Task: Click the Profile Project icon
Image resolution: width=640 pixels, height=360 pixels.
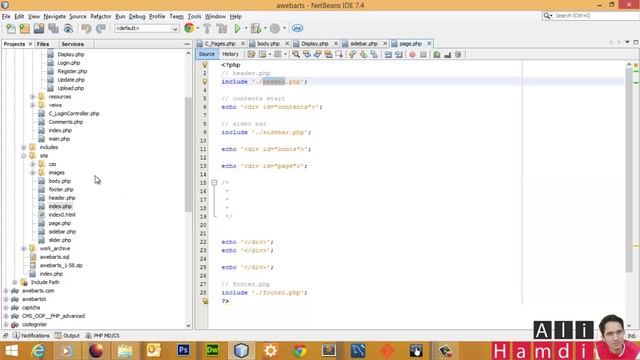Action: [275, 29]
